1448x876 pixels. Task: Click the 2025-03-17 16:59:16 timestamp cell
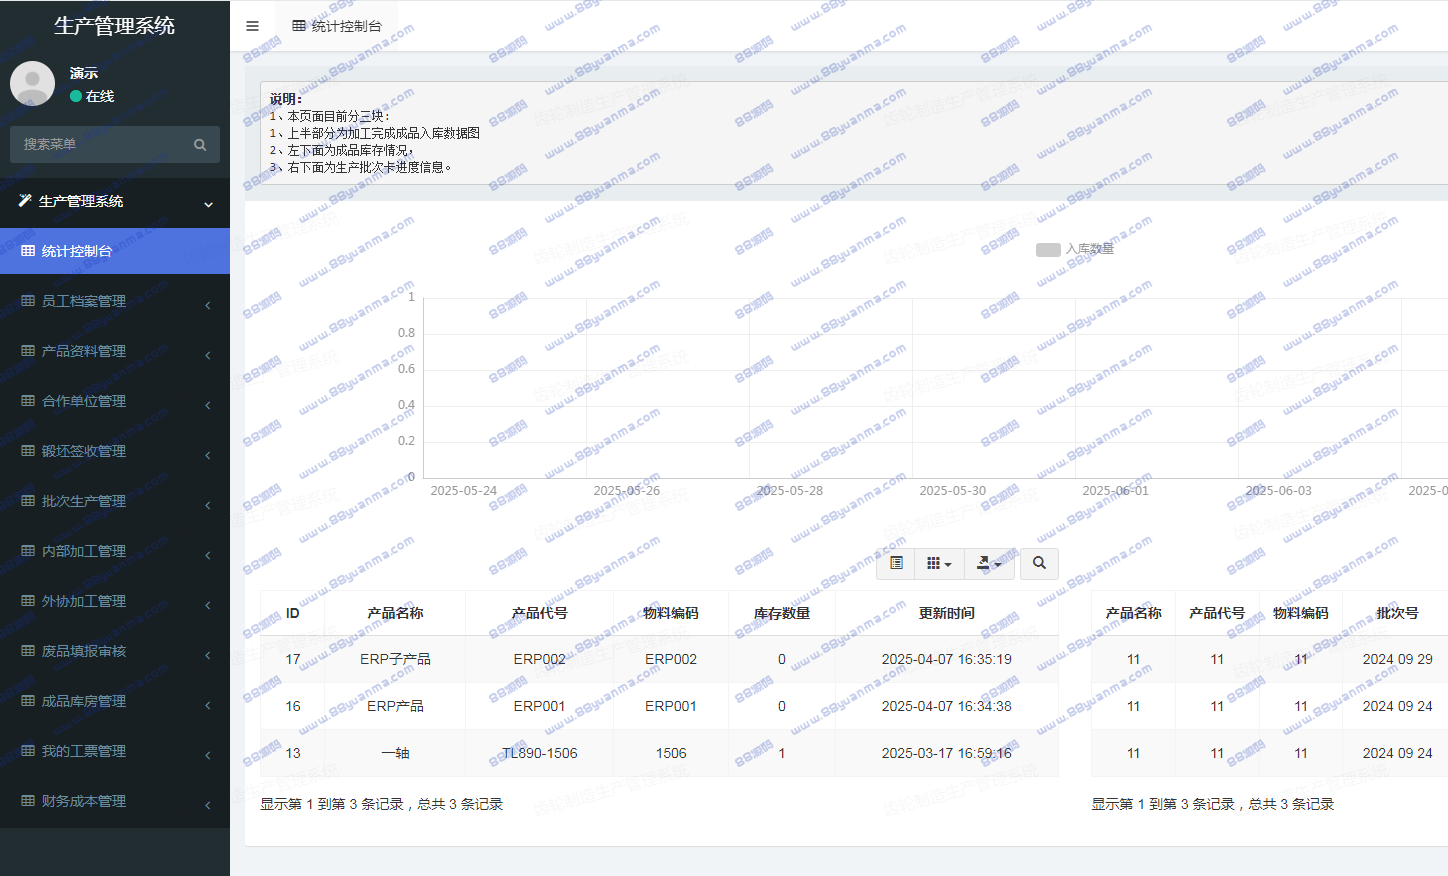[947, 753]
